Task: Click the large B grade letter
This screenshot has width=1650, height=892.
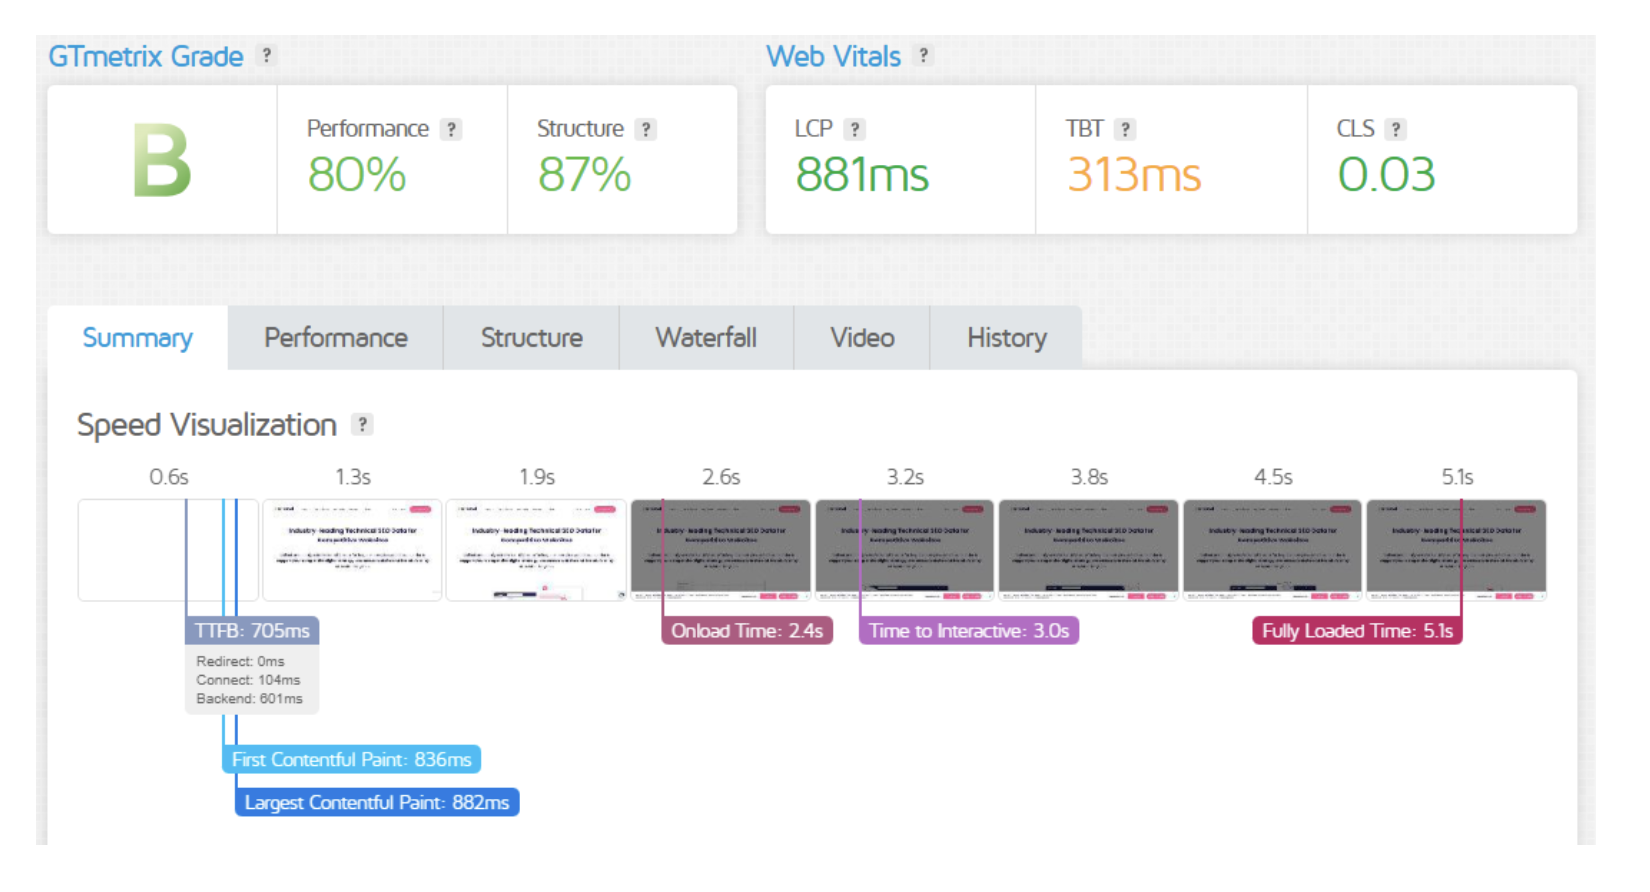Action: (x=162, y=161)
